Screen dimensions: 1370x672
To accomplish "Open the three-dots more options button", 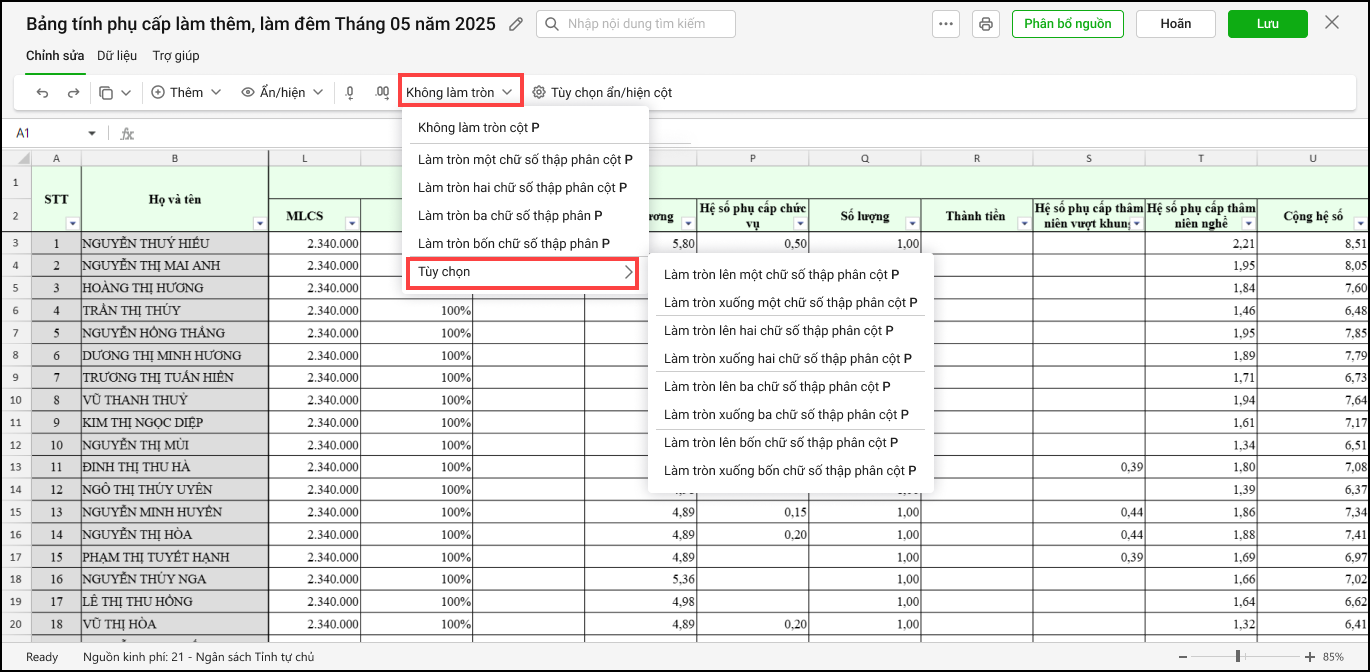I will coord(946,24).
